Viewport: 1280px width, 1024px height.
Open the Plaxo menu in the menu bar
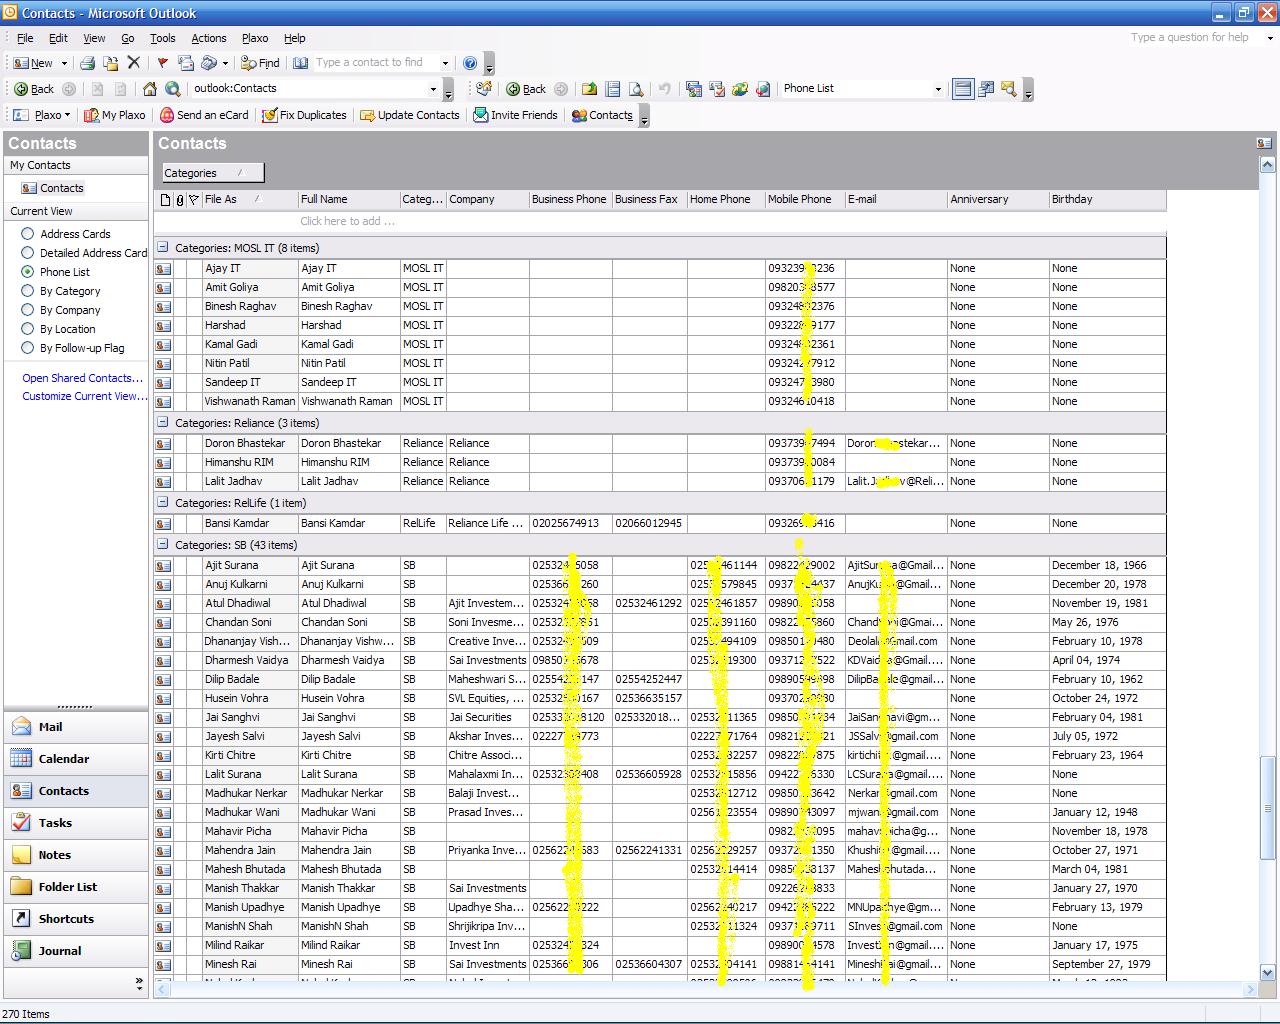click(x=254, y=38)
